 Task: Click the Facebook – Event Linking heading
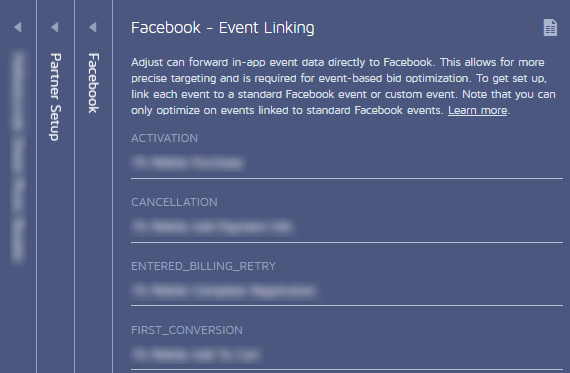pos(223,28)
